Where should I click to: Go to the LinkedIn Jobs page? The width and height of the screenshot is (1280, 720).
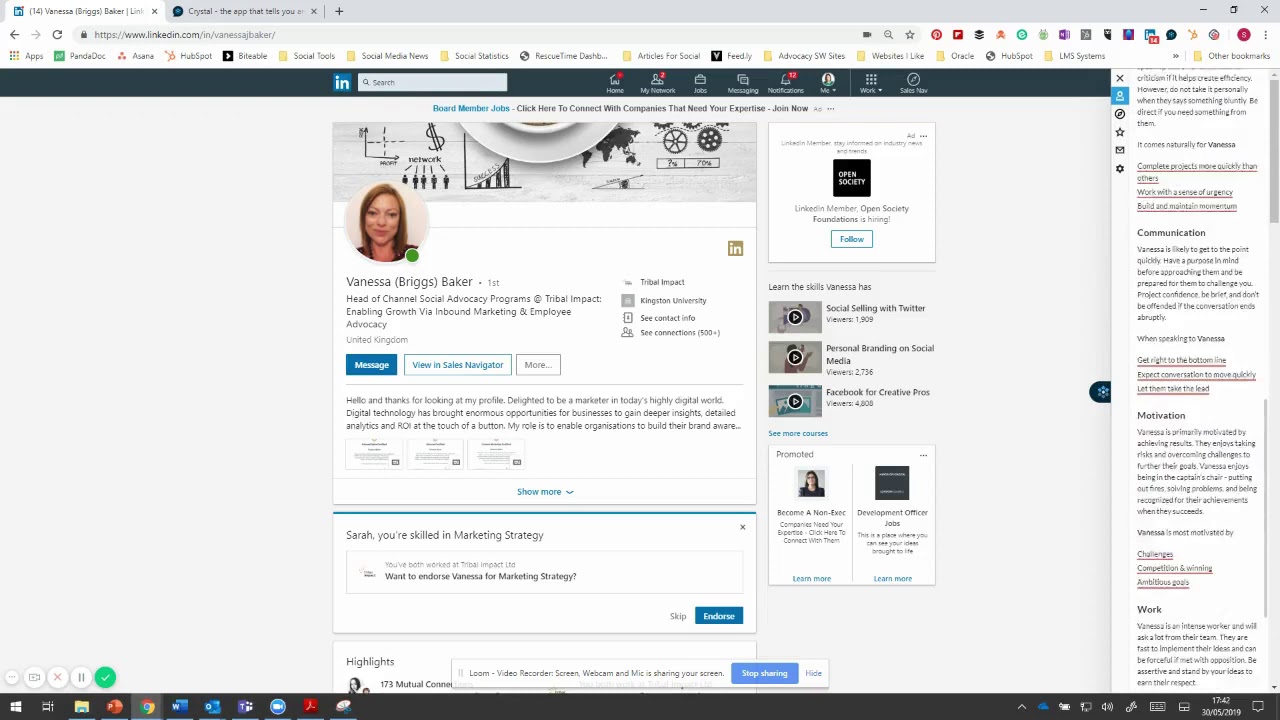(700, 83)
